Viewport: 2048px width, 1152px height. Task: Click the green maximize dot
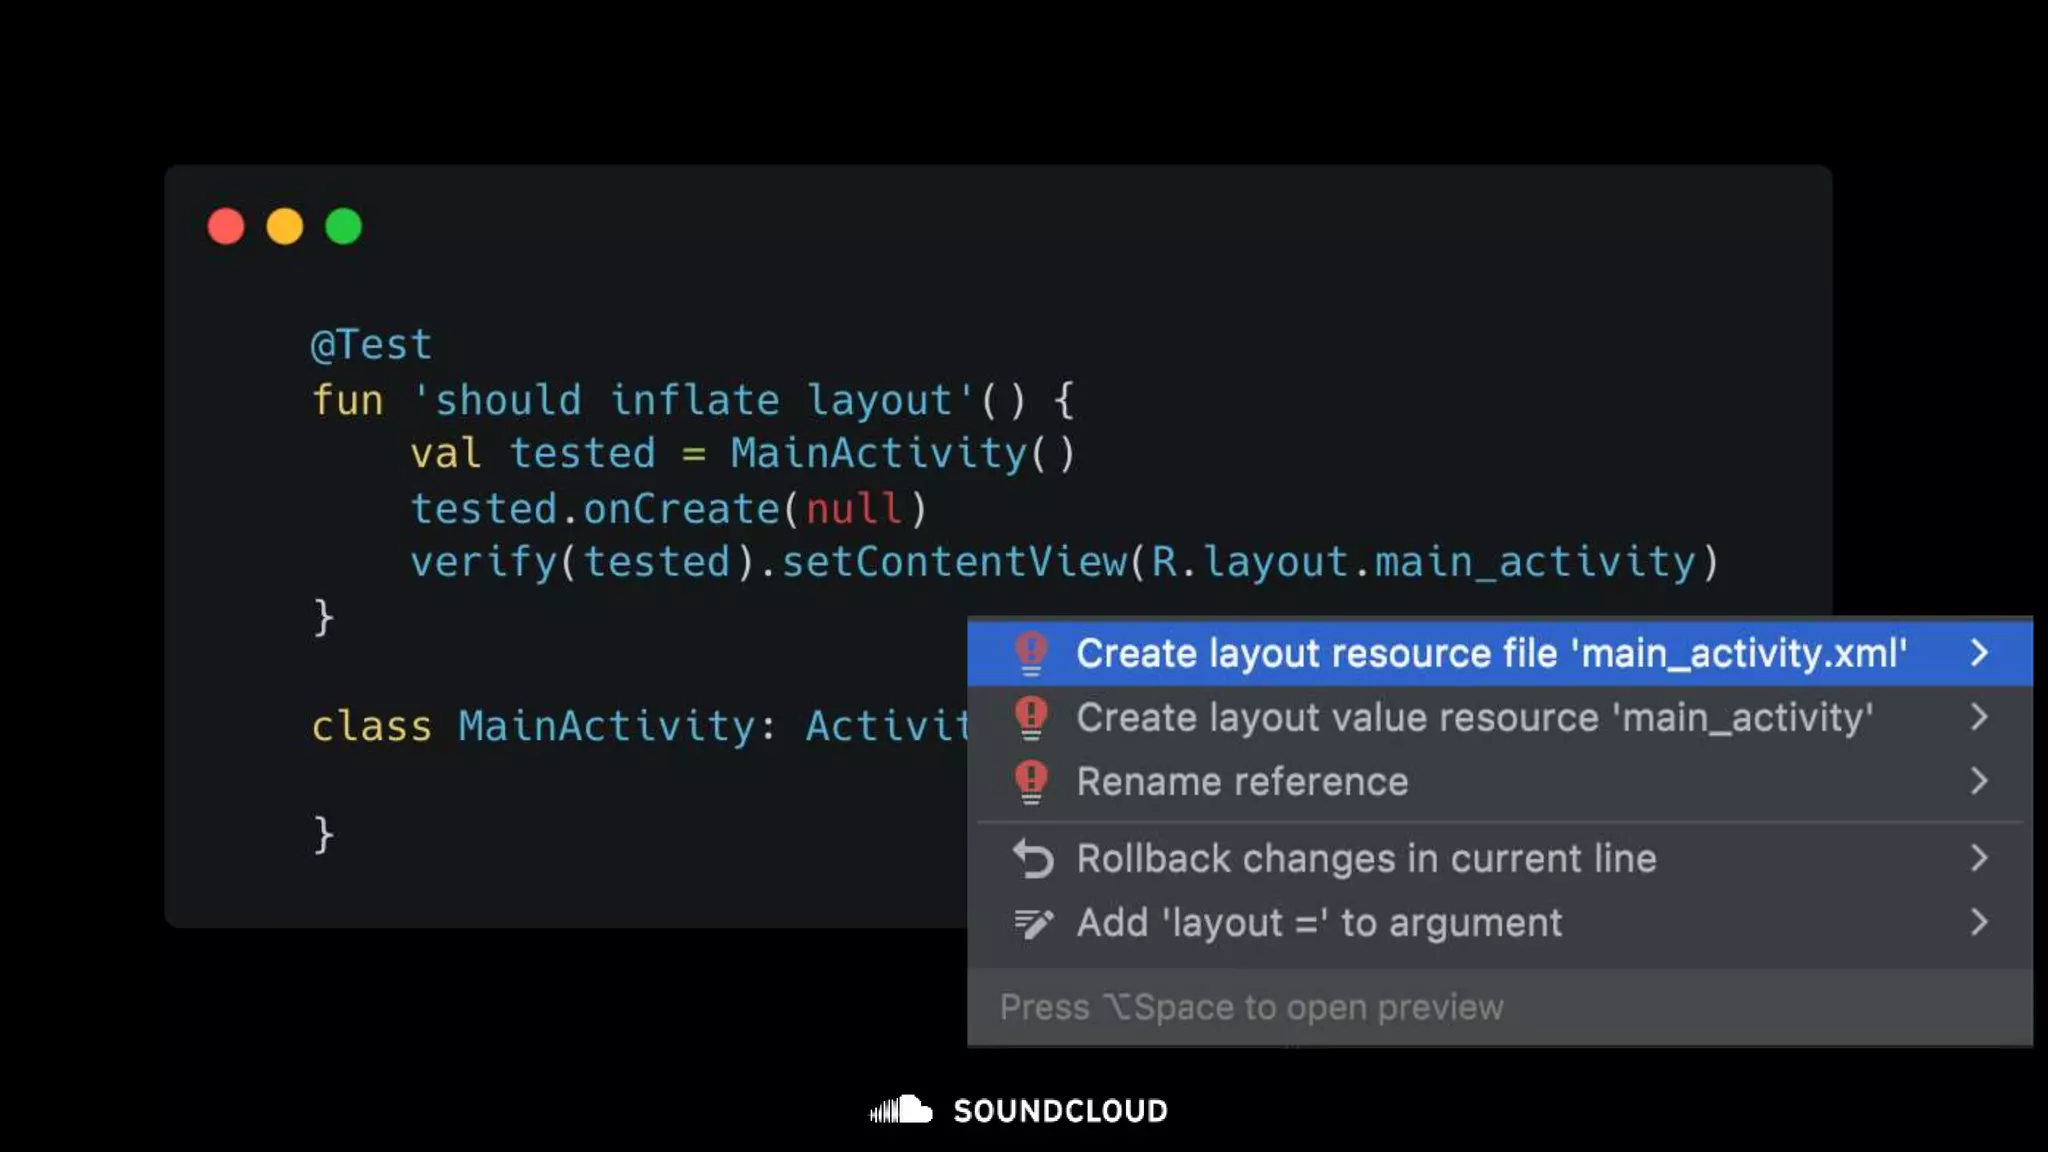[x=344, y=226]
